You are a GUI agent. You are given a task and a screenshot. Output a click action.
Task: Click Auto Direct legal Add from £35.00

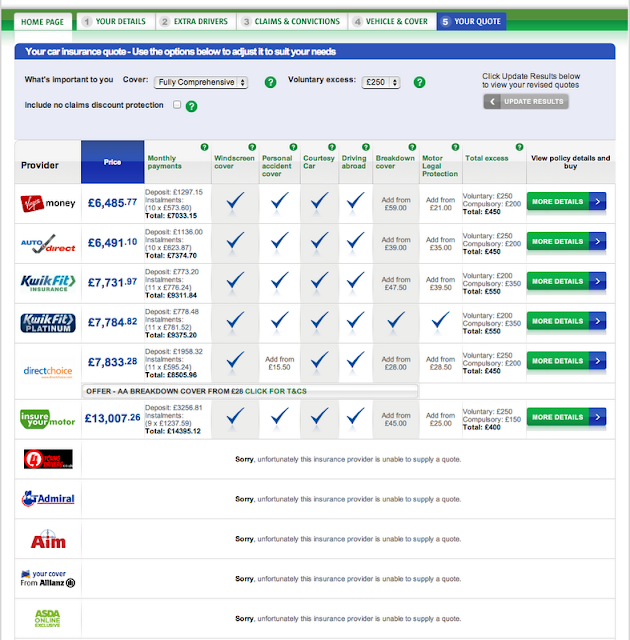pyautogui.click(x=440, y=244)
